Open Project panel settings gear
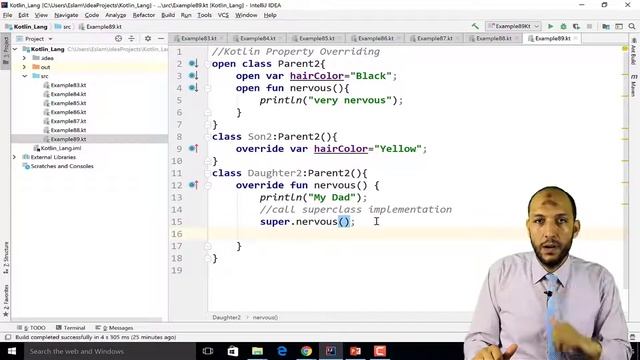This screenshot has height=360, width=640. point(148,38)
